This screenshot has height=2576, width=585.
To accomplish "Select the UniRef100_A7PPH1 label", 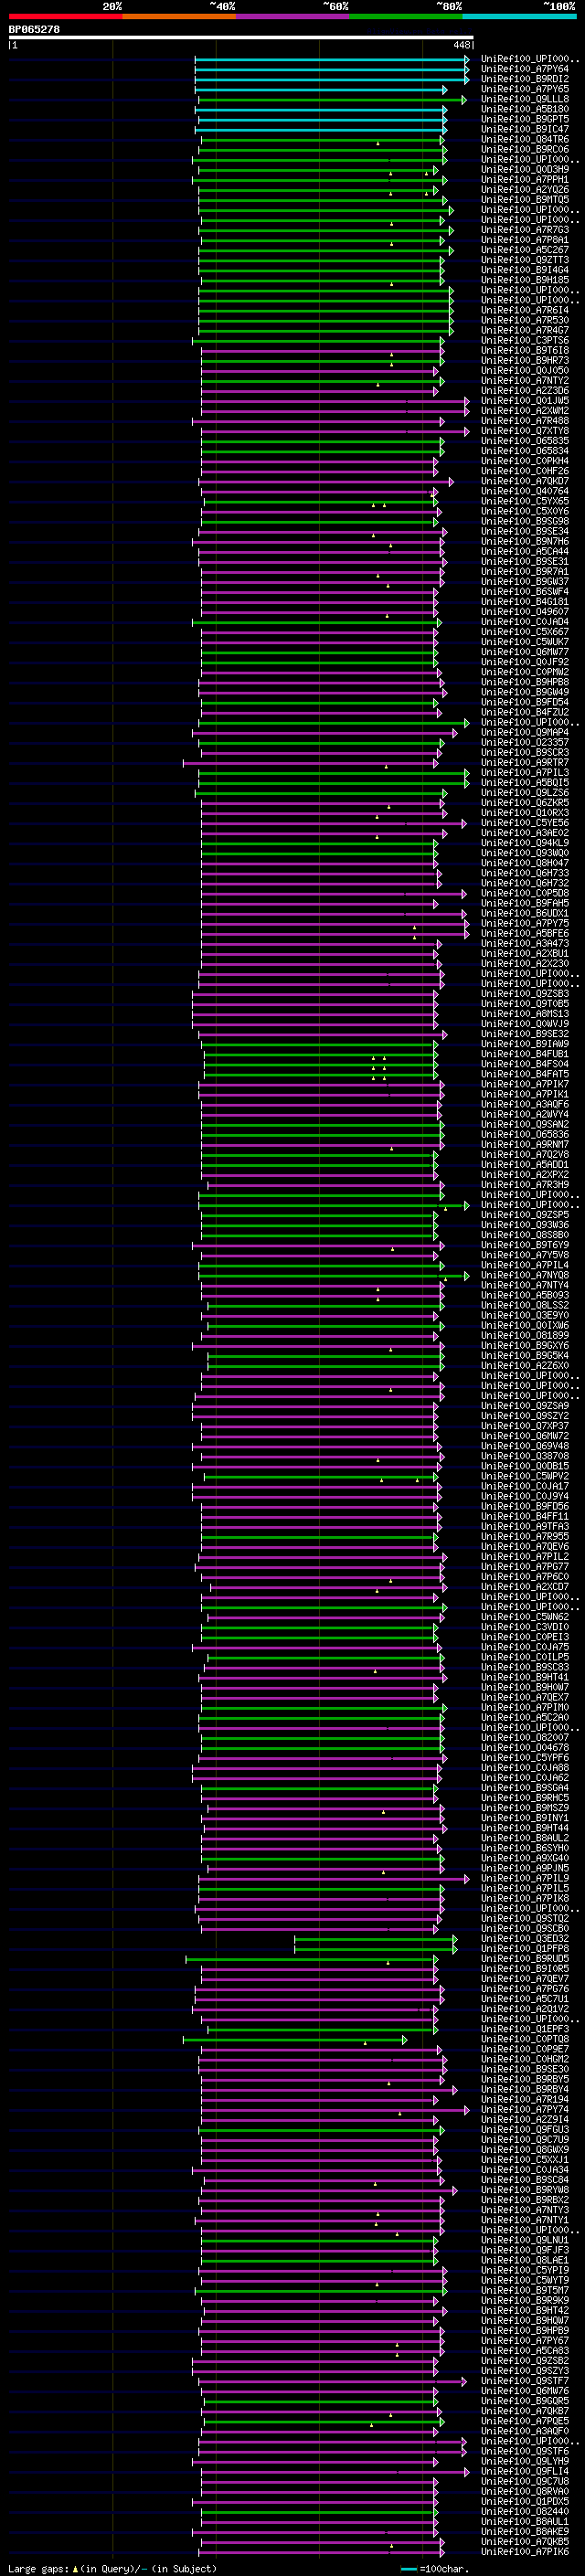I will click(525, 180).
